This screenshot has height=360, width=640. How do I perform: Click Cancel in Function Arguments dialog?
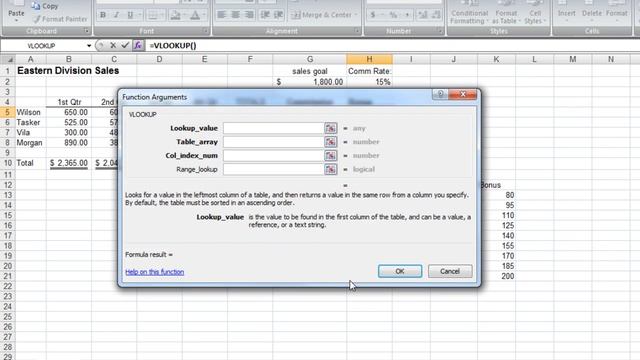[x=450, y=271]
